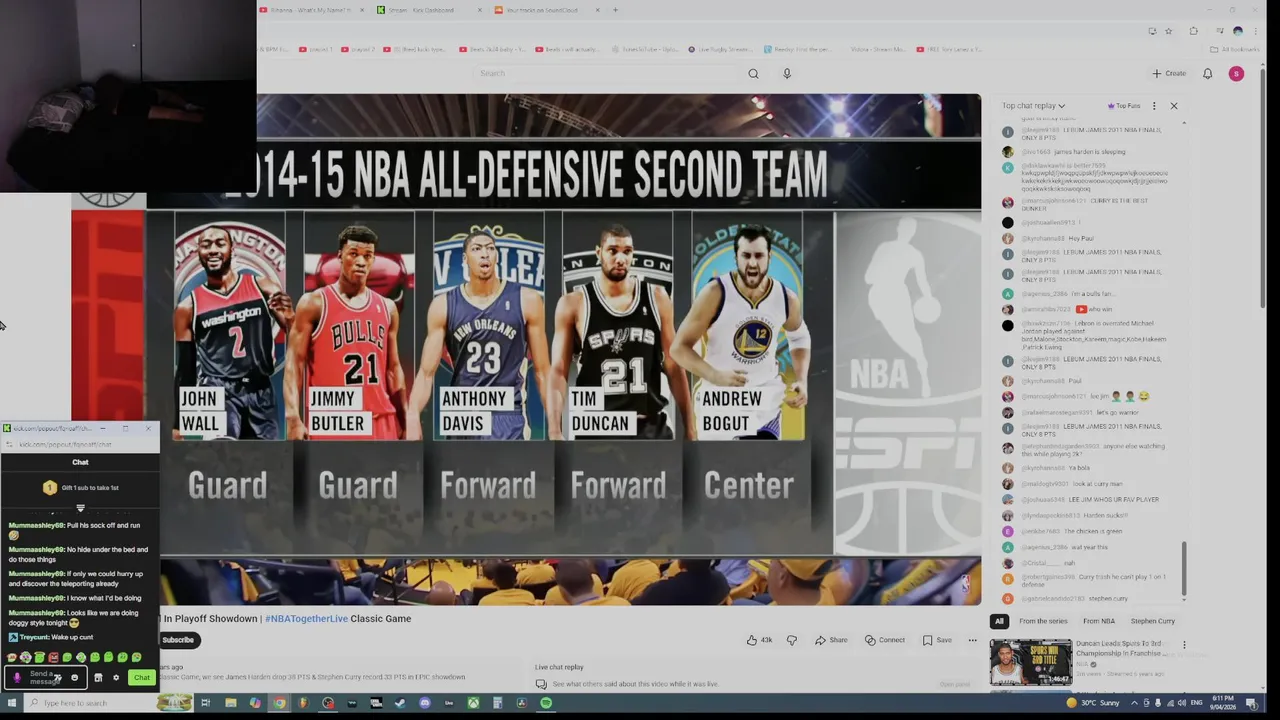Subscribe to the channel
The image size is (1280, 720).
click(178, 640)
